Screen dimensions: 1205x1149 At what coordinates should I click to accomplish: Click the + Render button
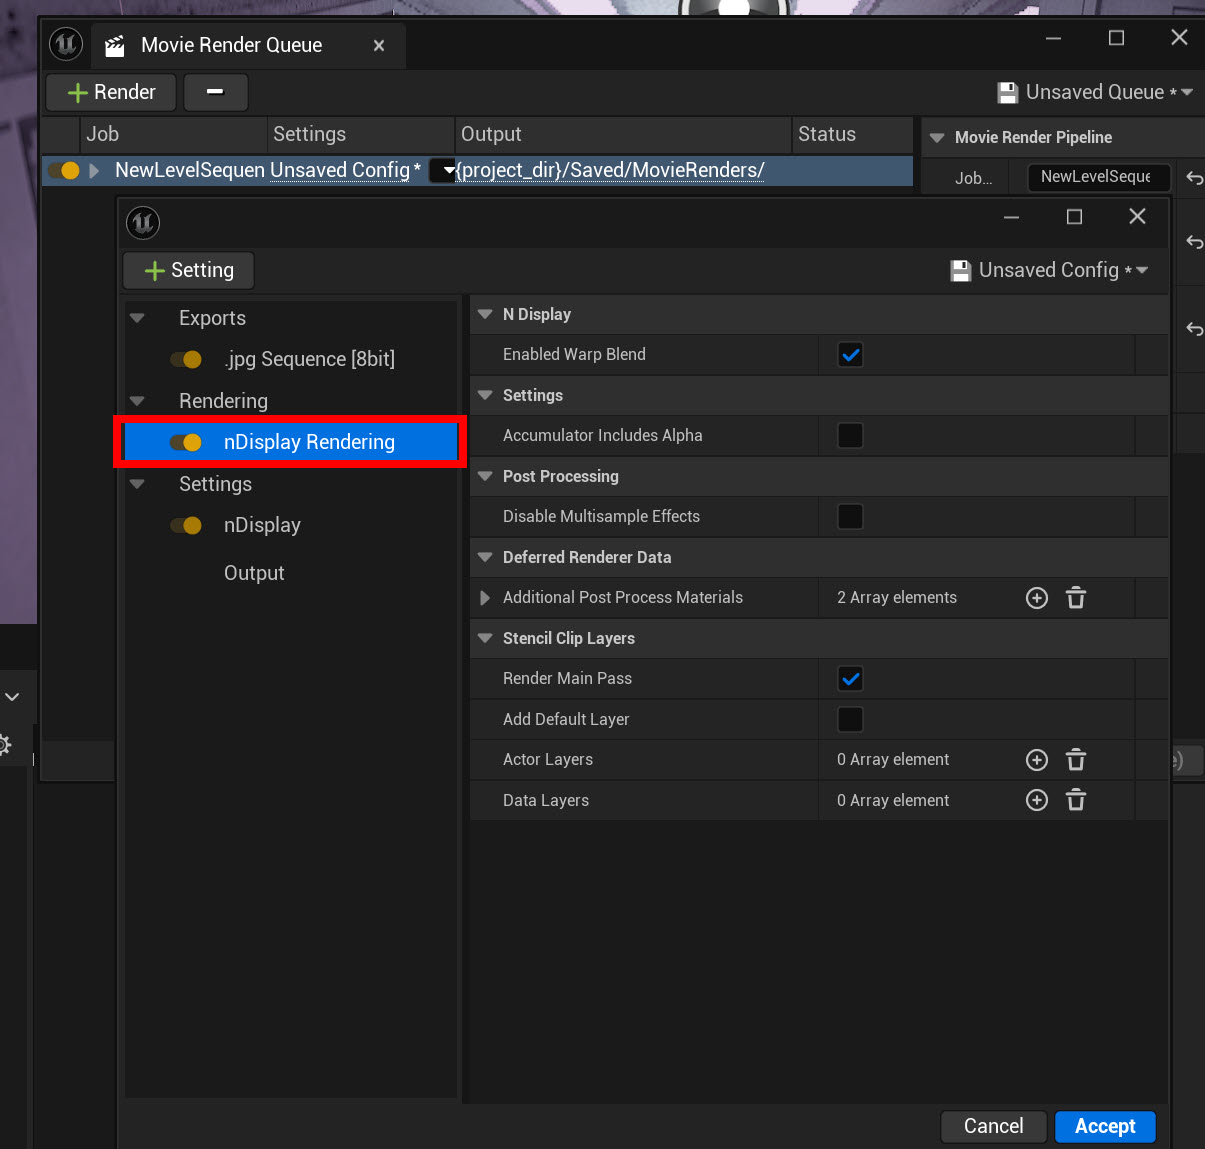tap(111, 92)
